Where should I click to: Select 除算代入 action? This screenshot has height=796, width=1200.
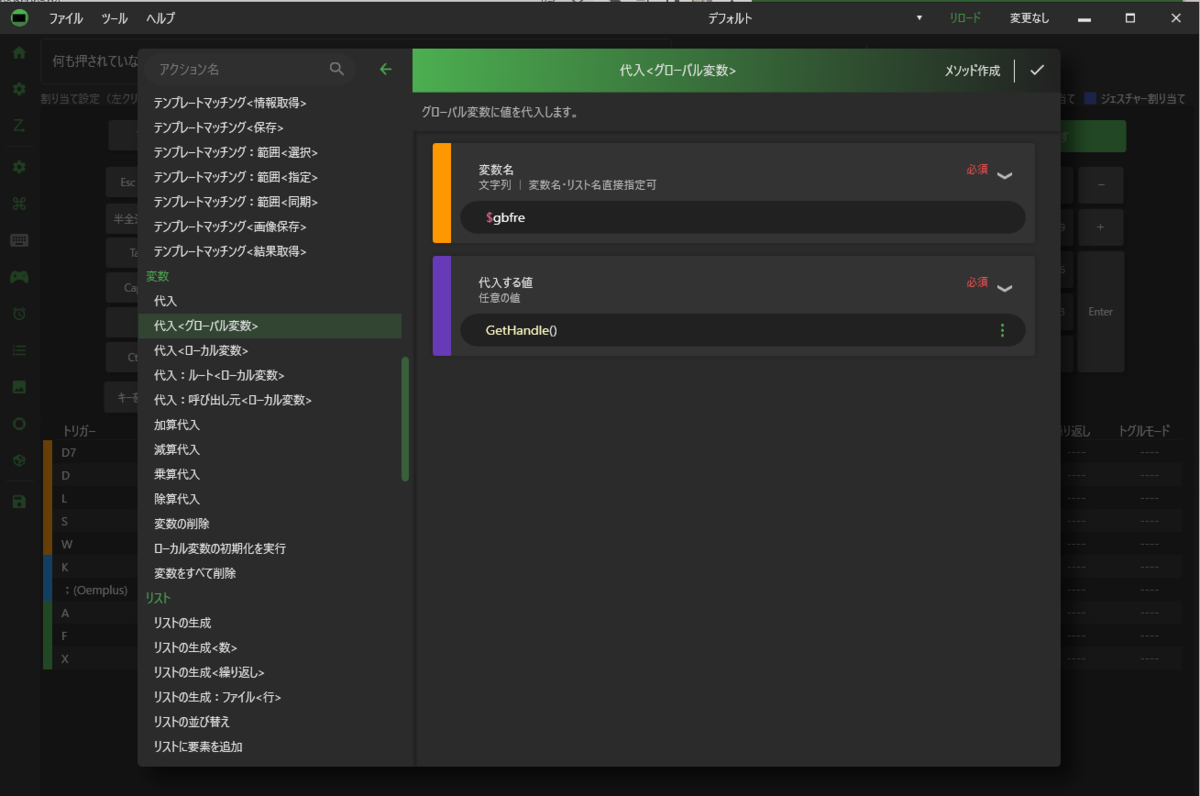pyautogui.click(x=270, y=499)
